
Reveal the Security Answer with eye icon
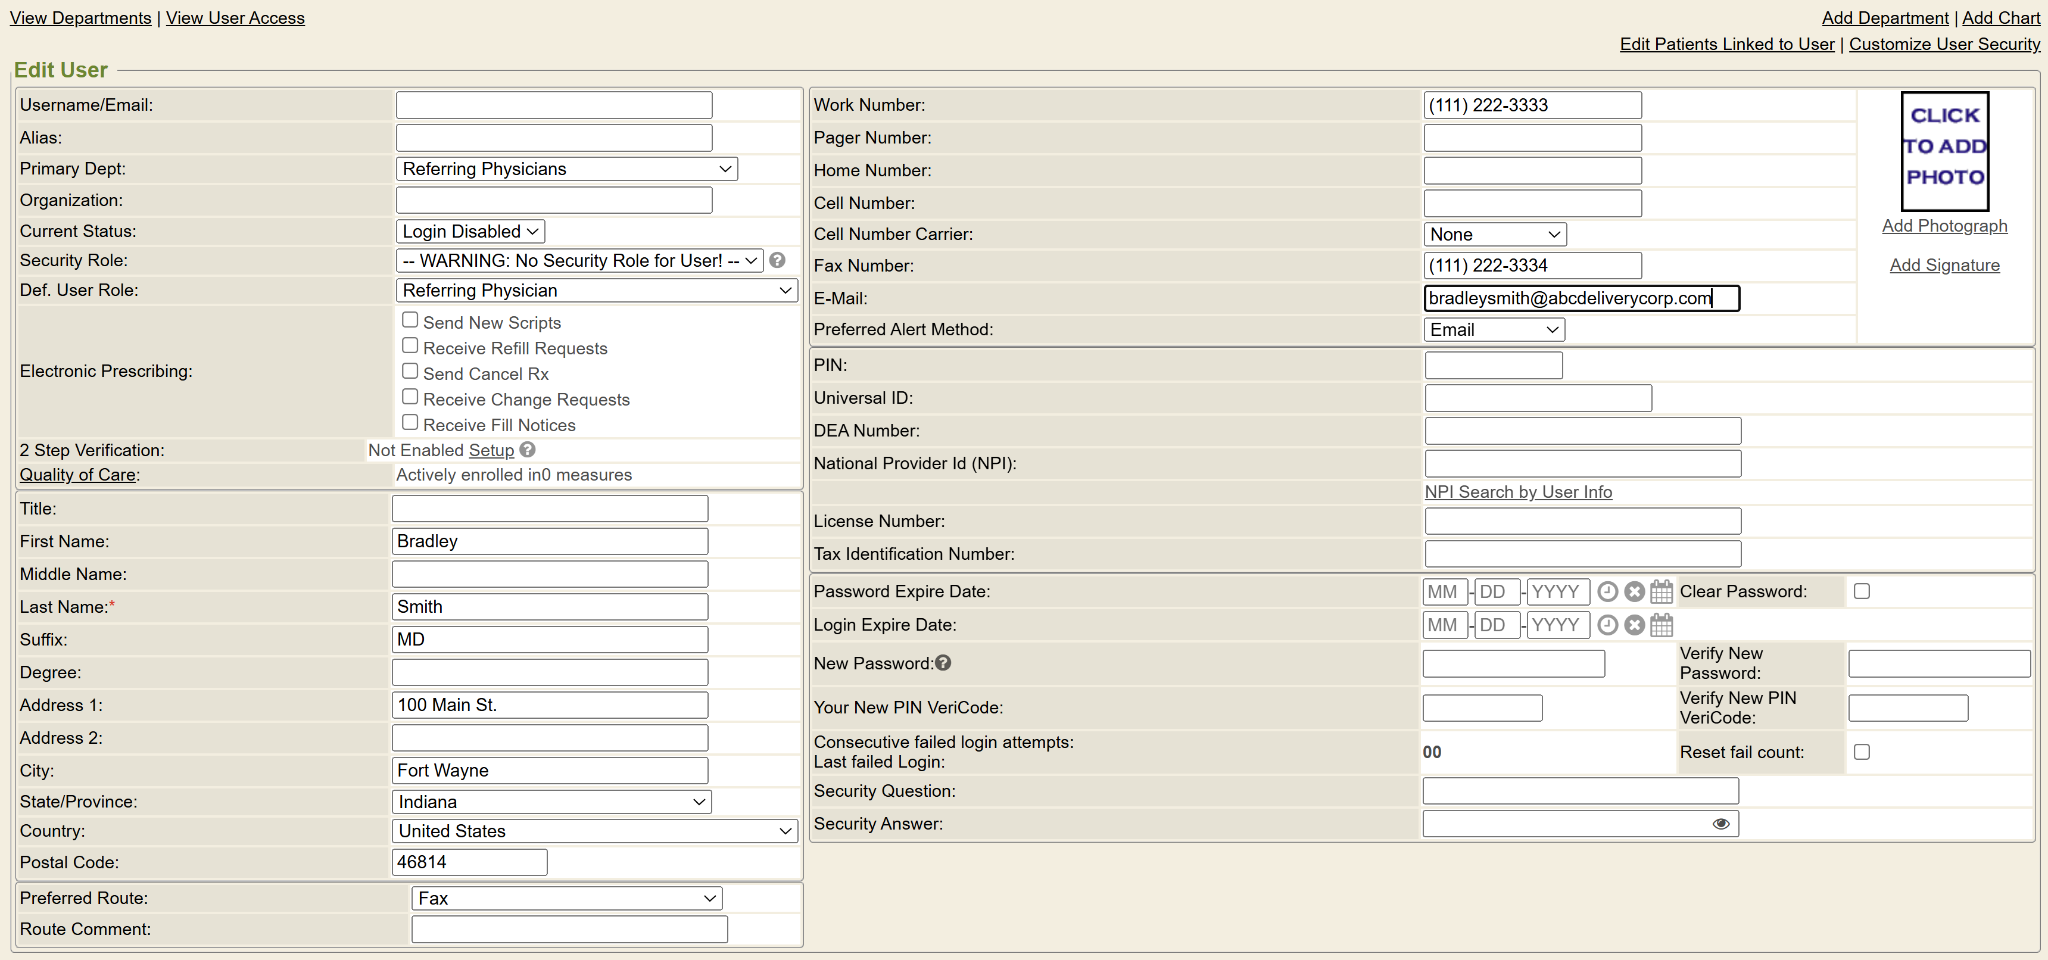point(1720,824)
